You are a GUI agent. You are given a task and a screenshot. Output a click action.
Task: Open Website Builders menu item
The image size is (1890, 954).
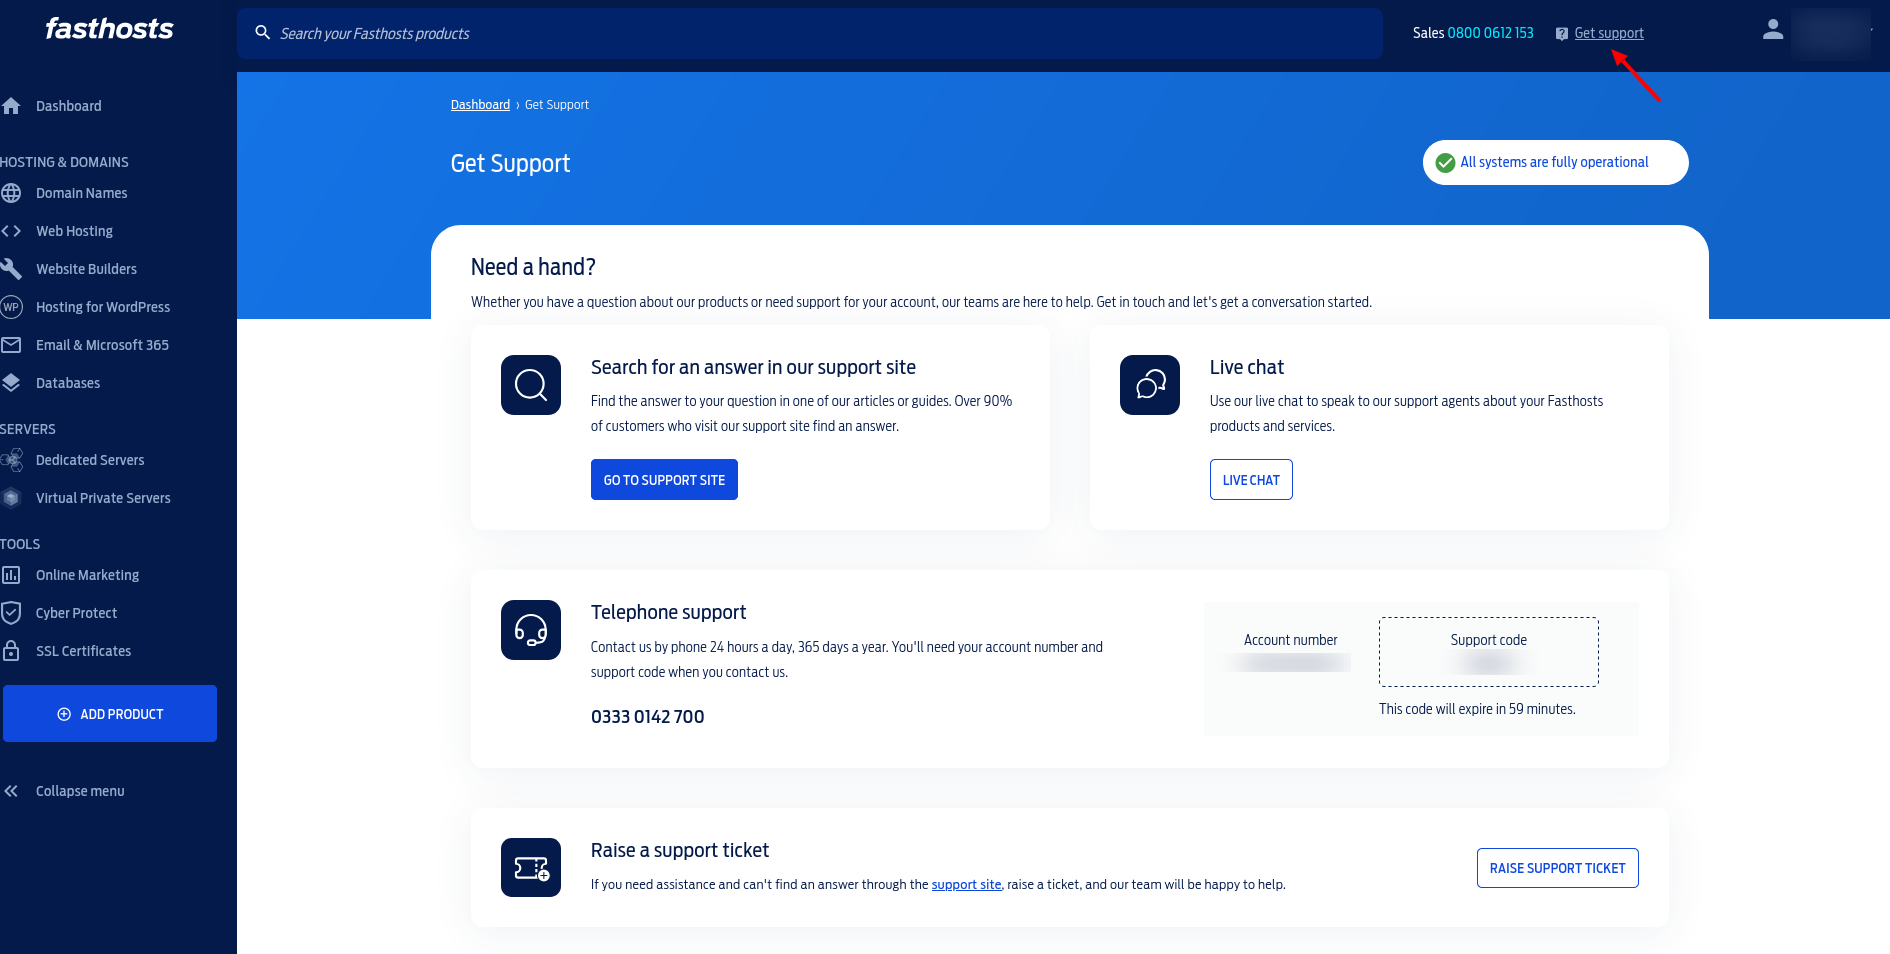[86, 269]
